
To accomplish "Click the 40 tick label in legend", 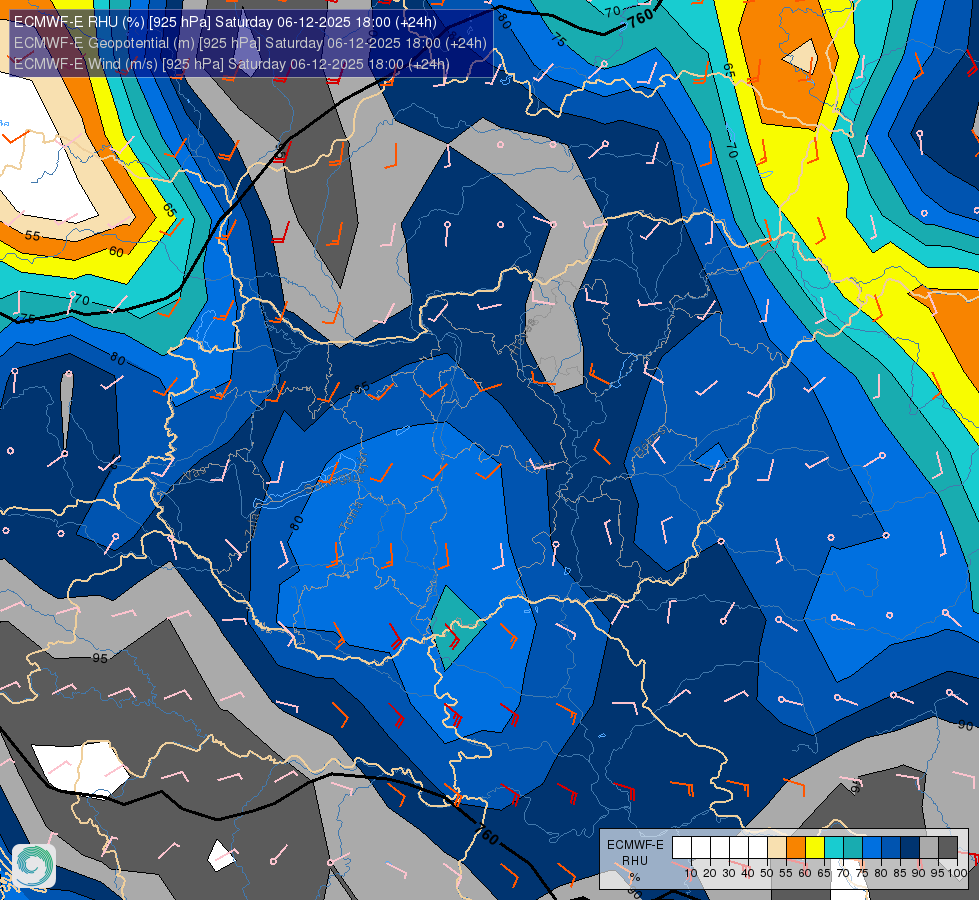I will pos(748,873).
